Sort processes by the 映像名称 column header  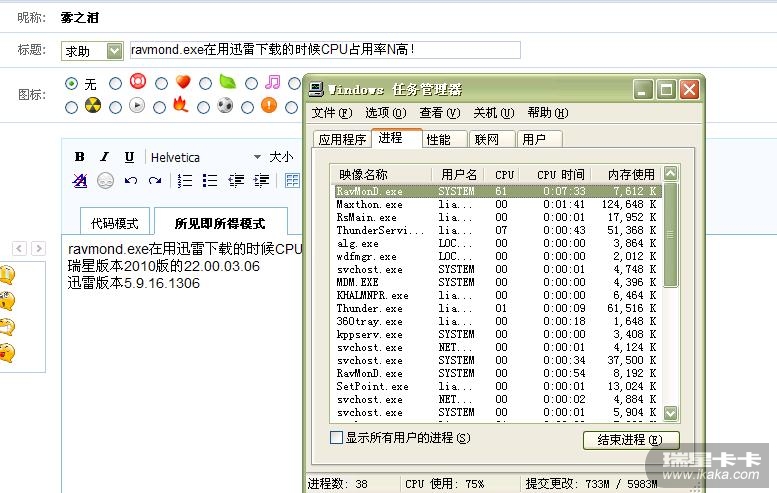click(x=381, y=174)
